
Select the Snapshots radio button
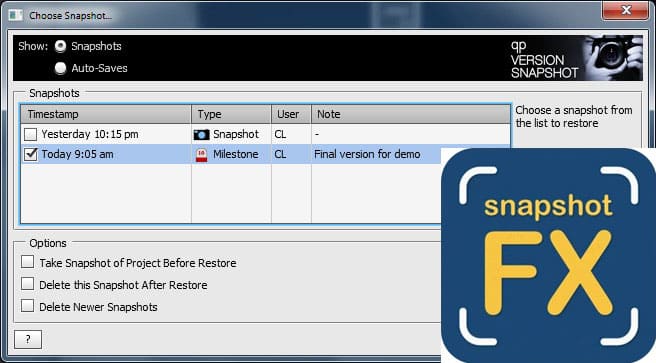click(x=61, y=46)
